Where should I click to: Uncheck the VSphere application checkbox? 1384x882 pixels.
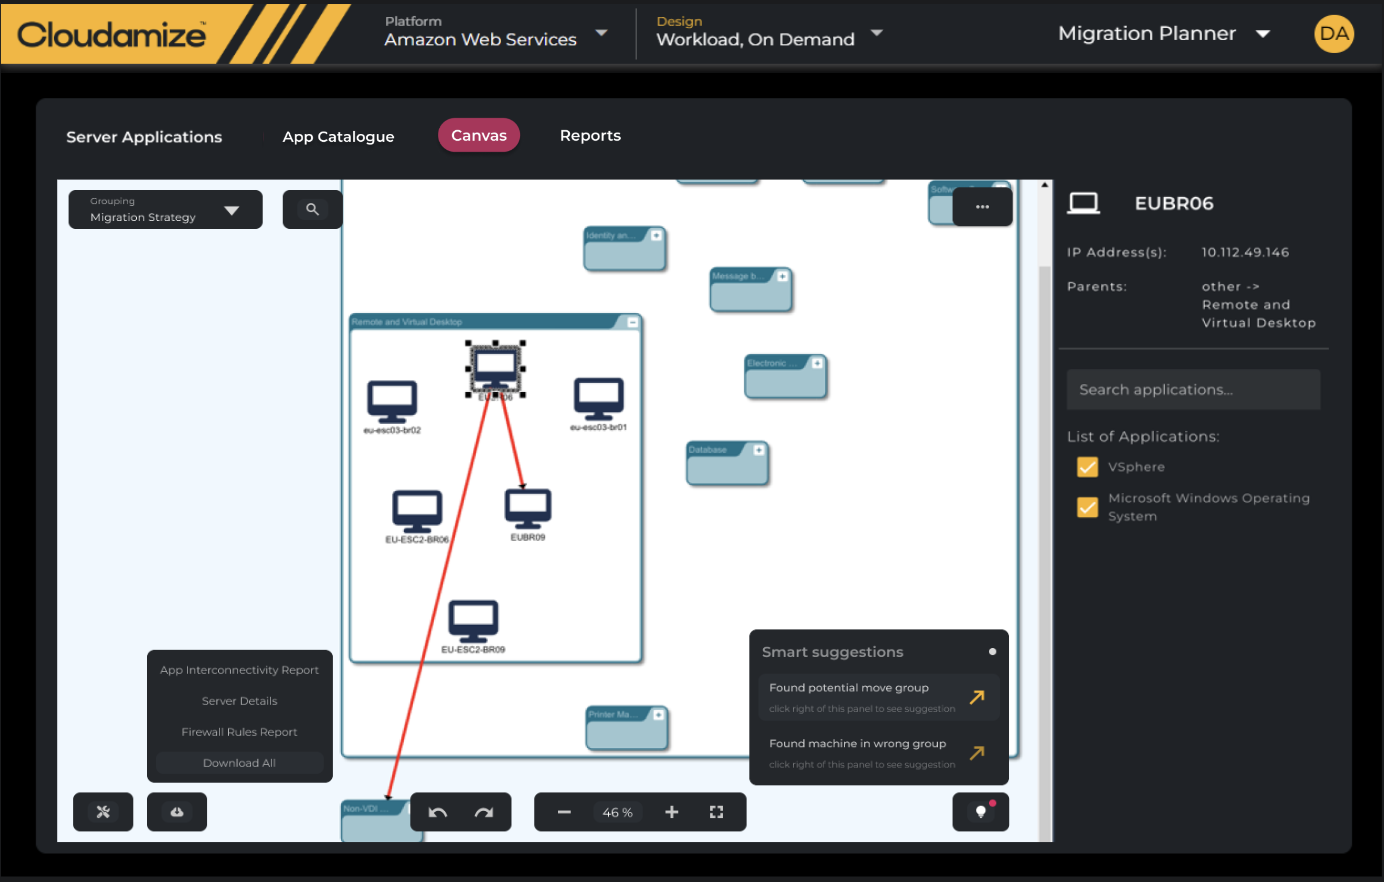(1087, 467)
